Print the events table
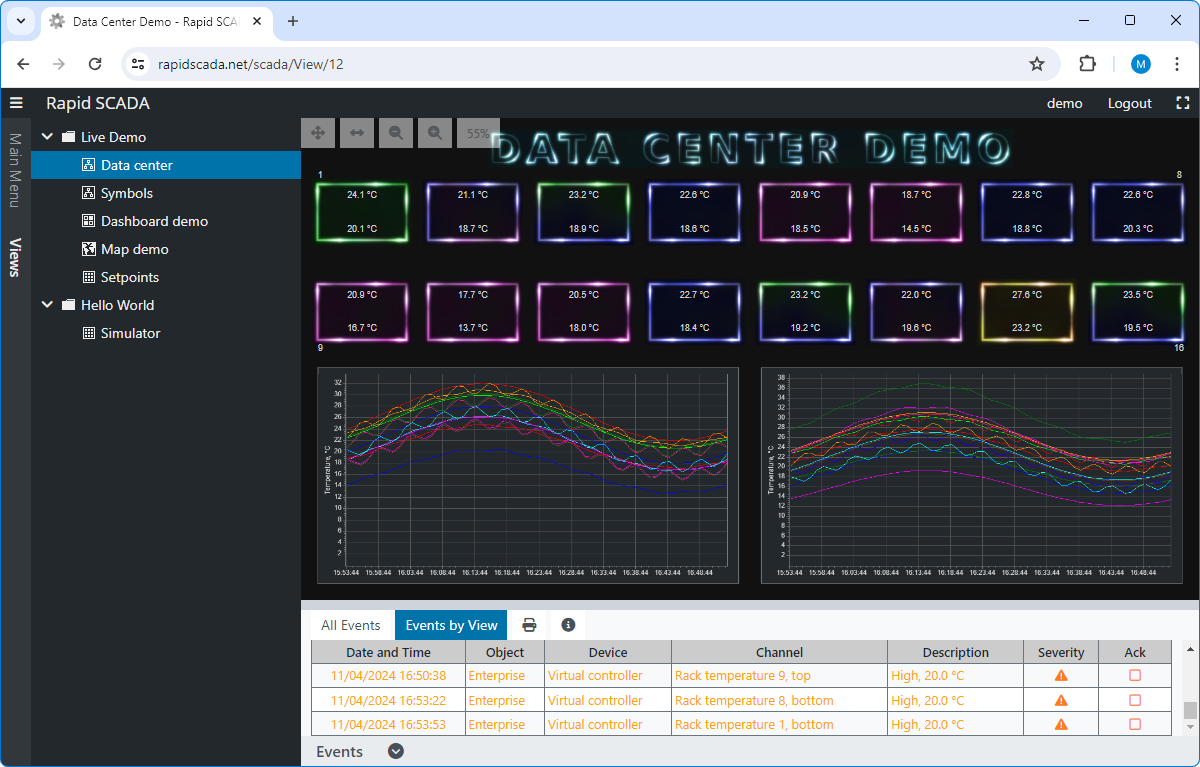1200x767 pixels. coord(529,625)
